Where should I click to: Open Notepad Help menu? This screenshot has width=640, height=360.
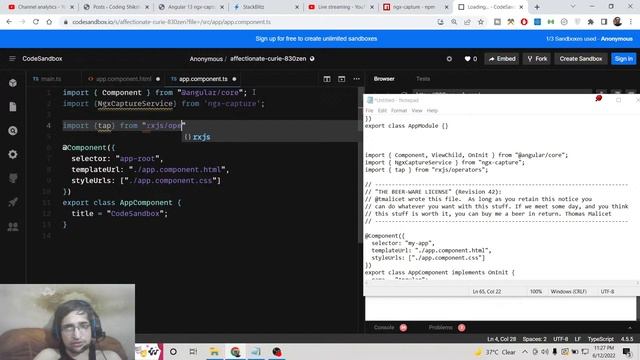pos(432,111)
